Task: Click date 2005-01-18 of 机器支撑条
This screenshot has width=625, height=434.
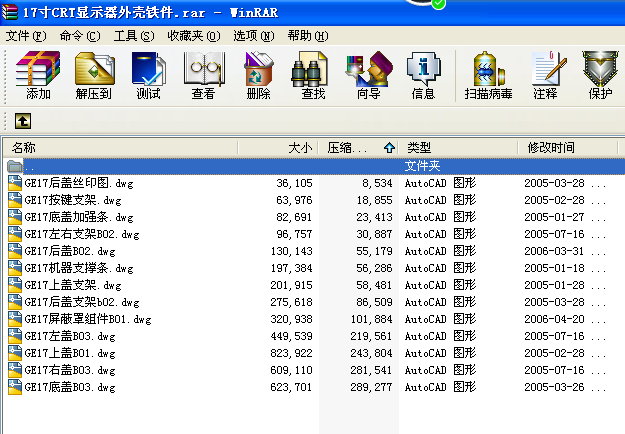Action: (x=554, y=268)
